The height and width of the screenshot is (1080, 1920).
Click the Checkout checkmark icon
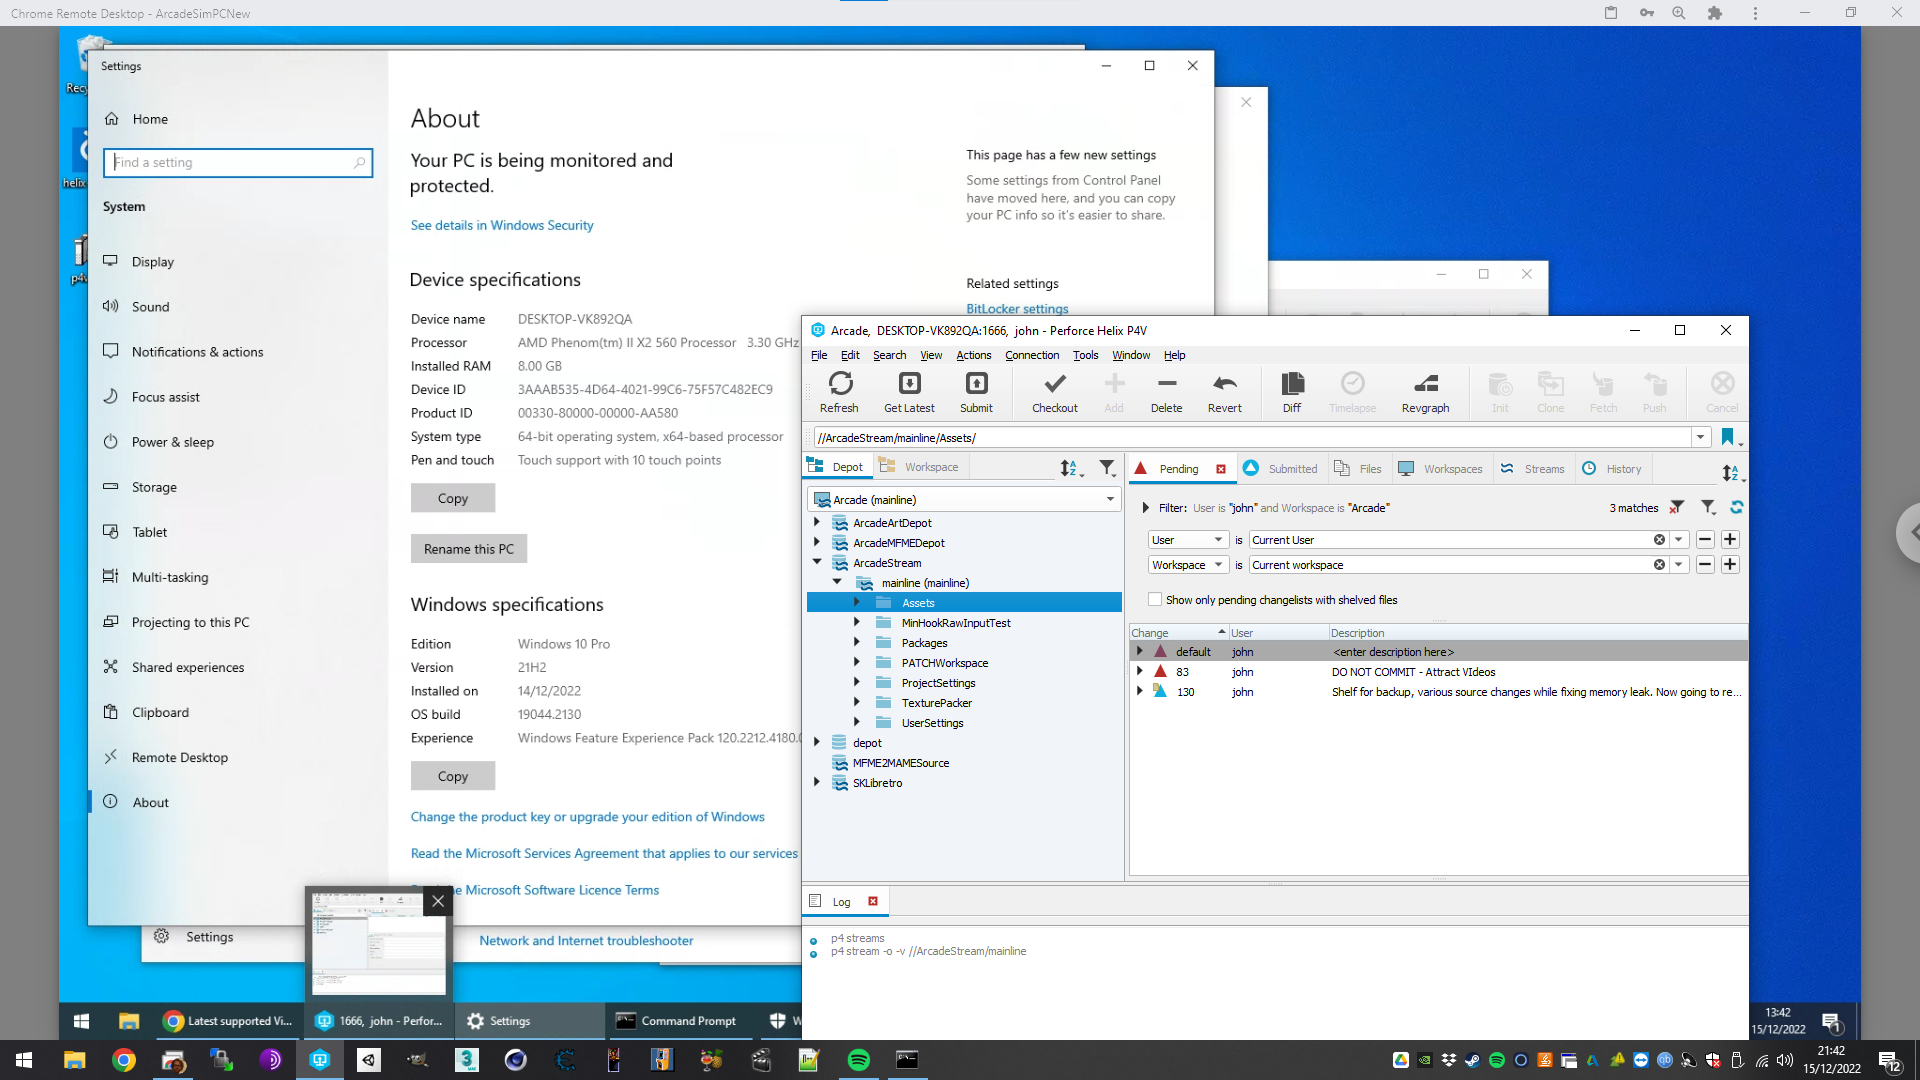(1054, 384)
